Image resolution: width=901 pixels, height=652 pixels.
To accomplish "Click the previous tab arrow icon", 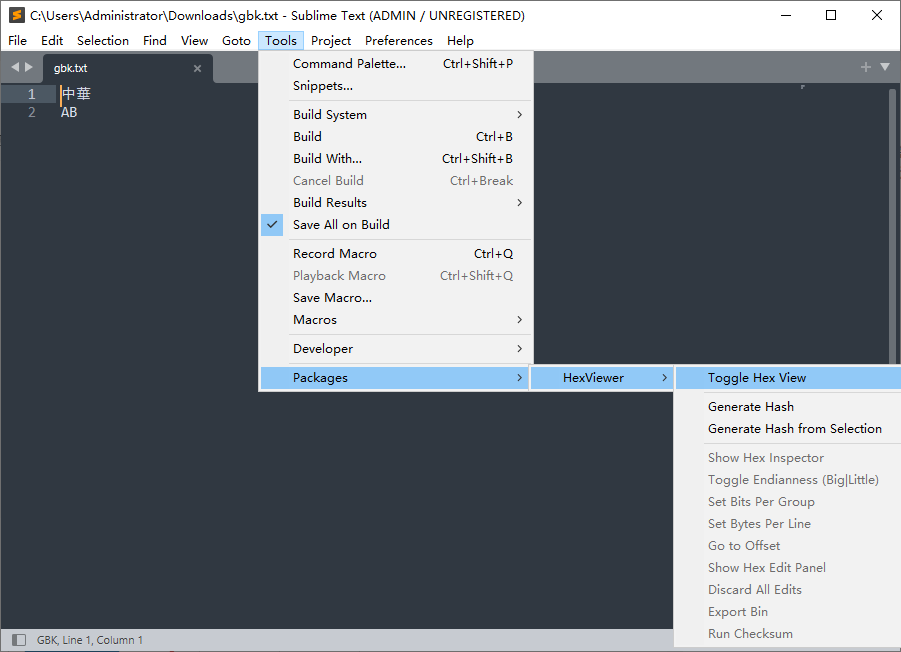I will (15, 67).
